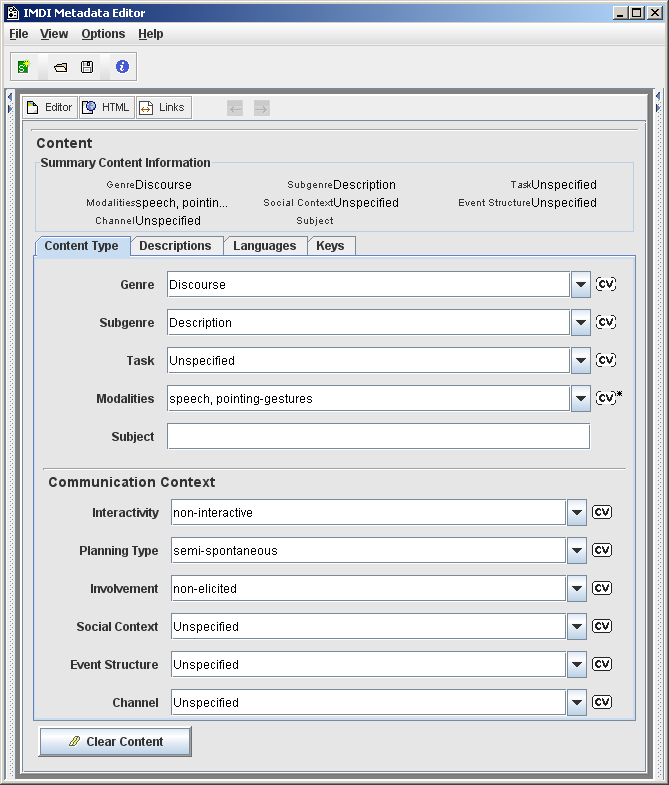Open the Subgenre dropdown list
Image resolution: width=669 pixels, height=785 pixels.
580,323
